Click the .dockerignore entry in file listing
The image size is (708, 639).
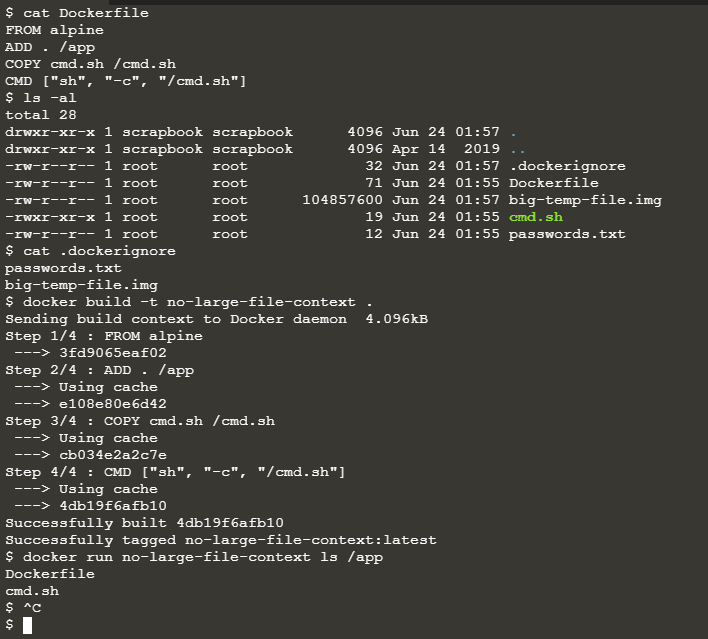pyautogui.click(x=568, y=166)
